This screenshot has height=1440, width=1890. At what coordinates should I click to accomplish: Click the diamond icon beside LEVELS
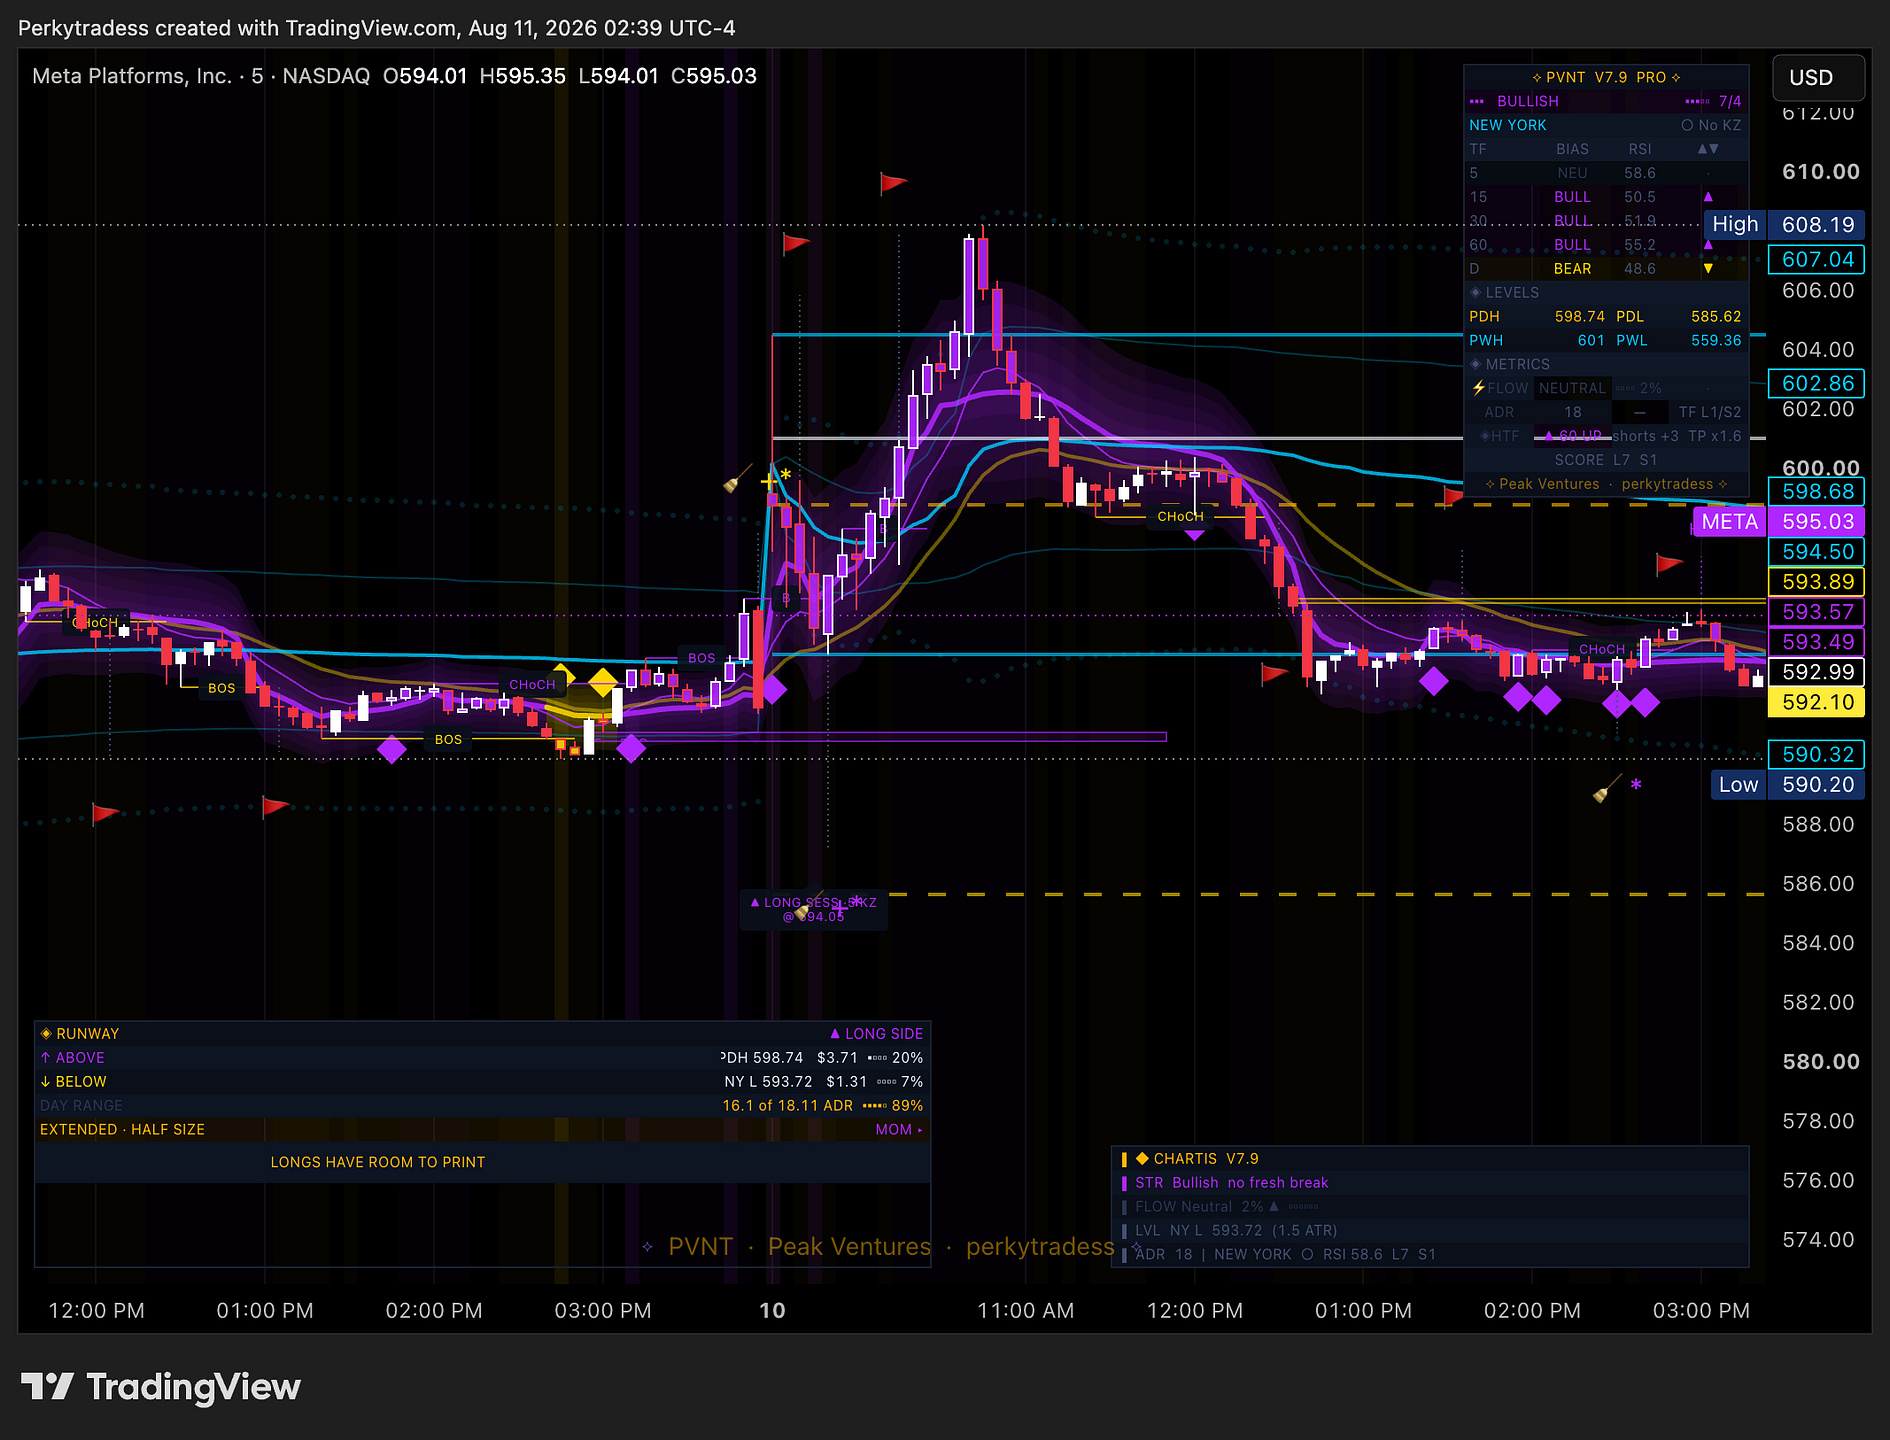[x=1475, y=292]
